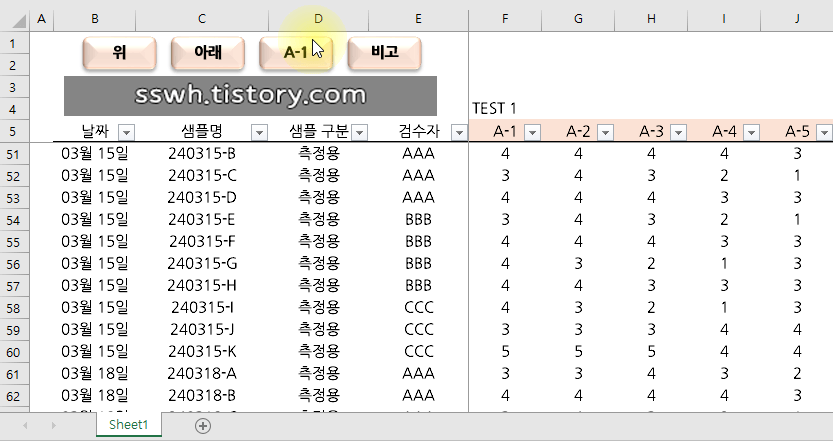Select CCC cell in row 58
833x441 pixels.
coord(418,308)
